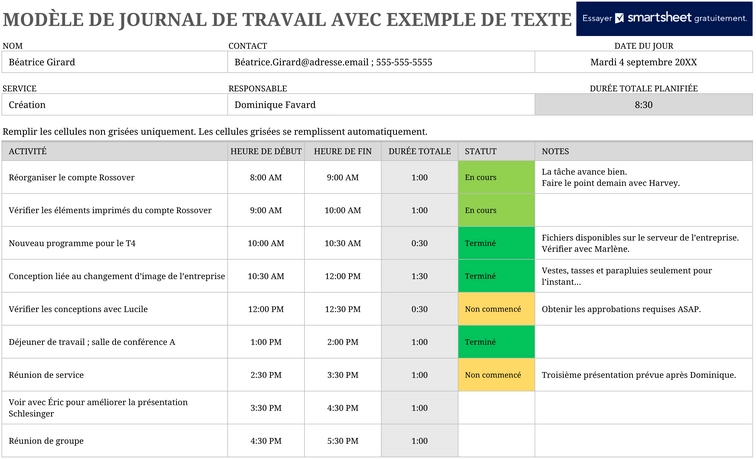Select start time 8:00 AM
Viewport: 756px width, 459px height.
pos(266,177)
